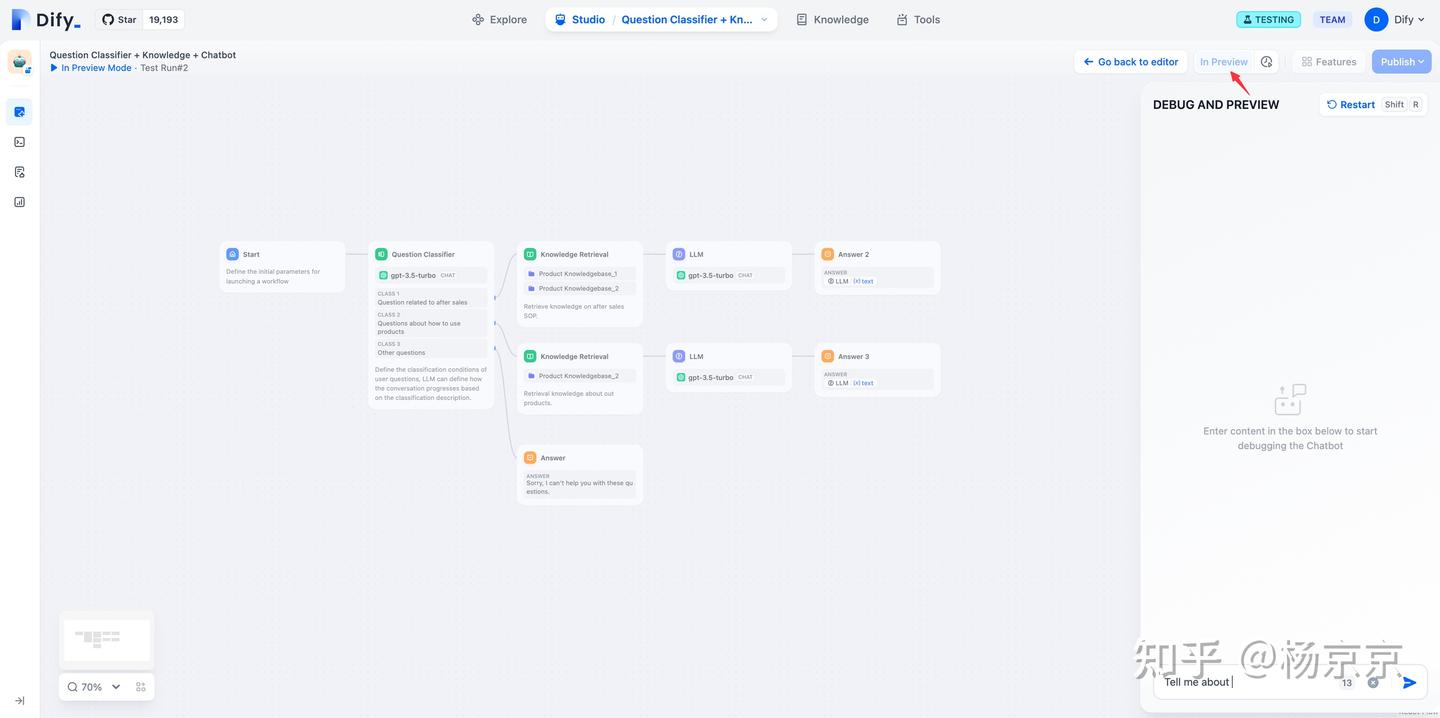Screen dimensions: 1440x718
Task: Click the chat message input box
Action: coord(1250,682)
